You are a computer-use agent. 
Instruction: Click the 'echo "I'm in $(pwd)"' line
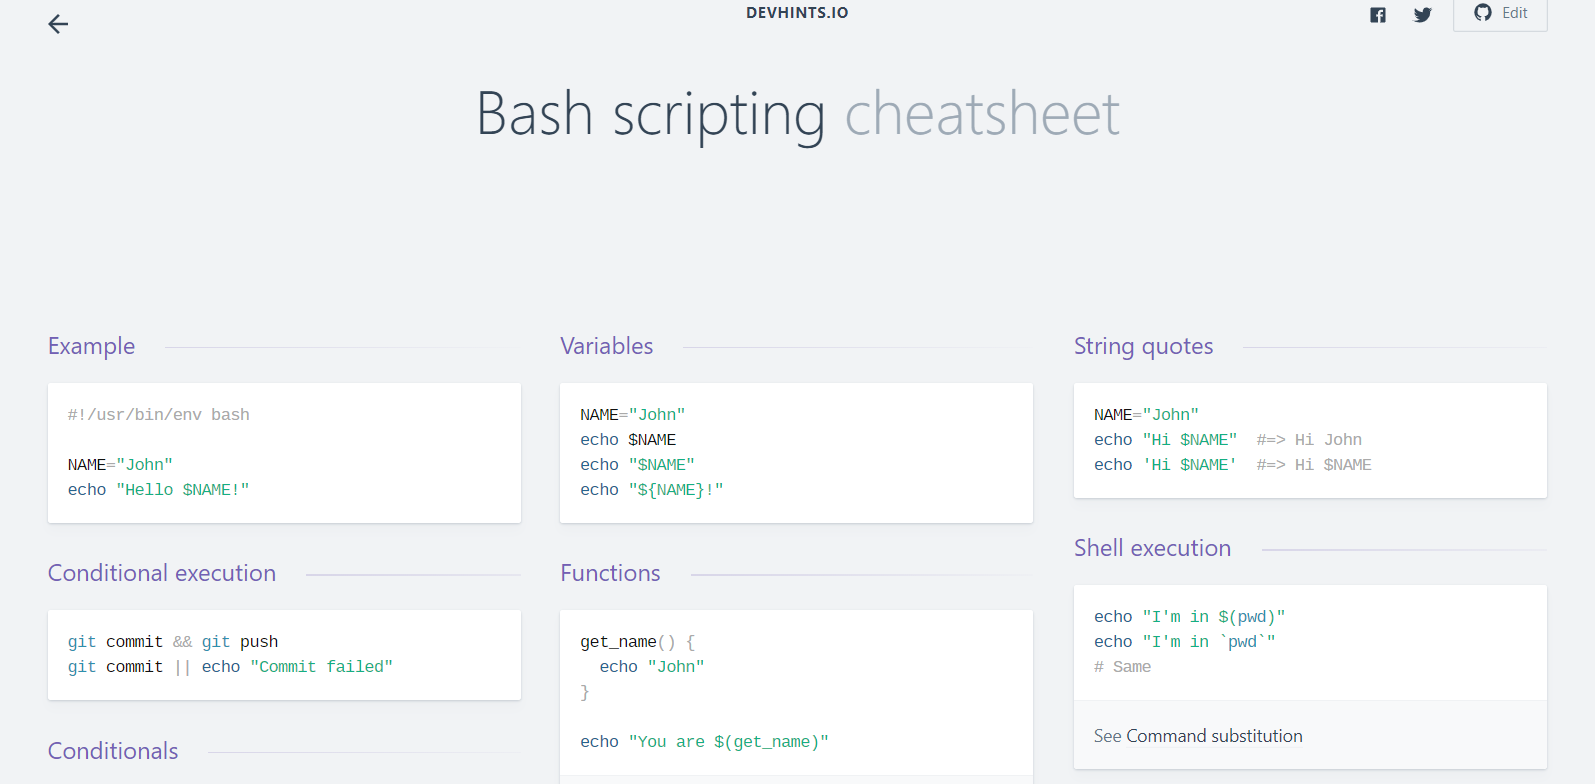click(1189, 617)
